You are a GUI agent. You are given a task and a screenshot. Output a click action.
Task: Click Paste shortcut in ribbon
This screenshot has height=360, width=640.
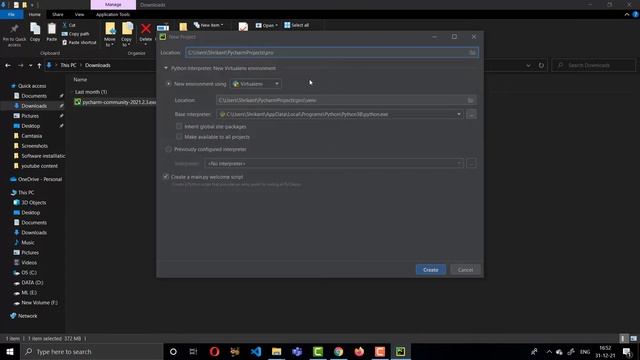(79, 42)
